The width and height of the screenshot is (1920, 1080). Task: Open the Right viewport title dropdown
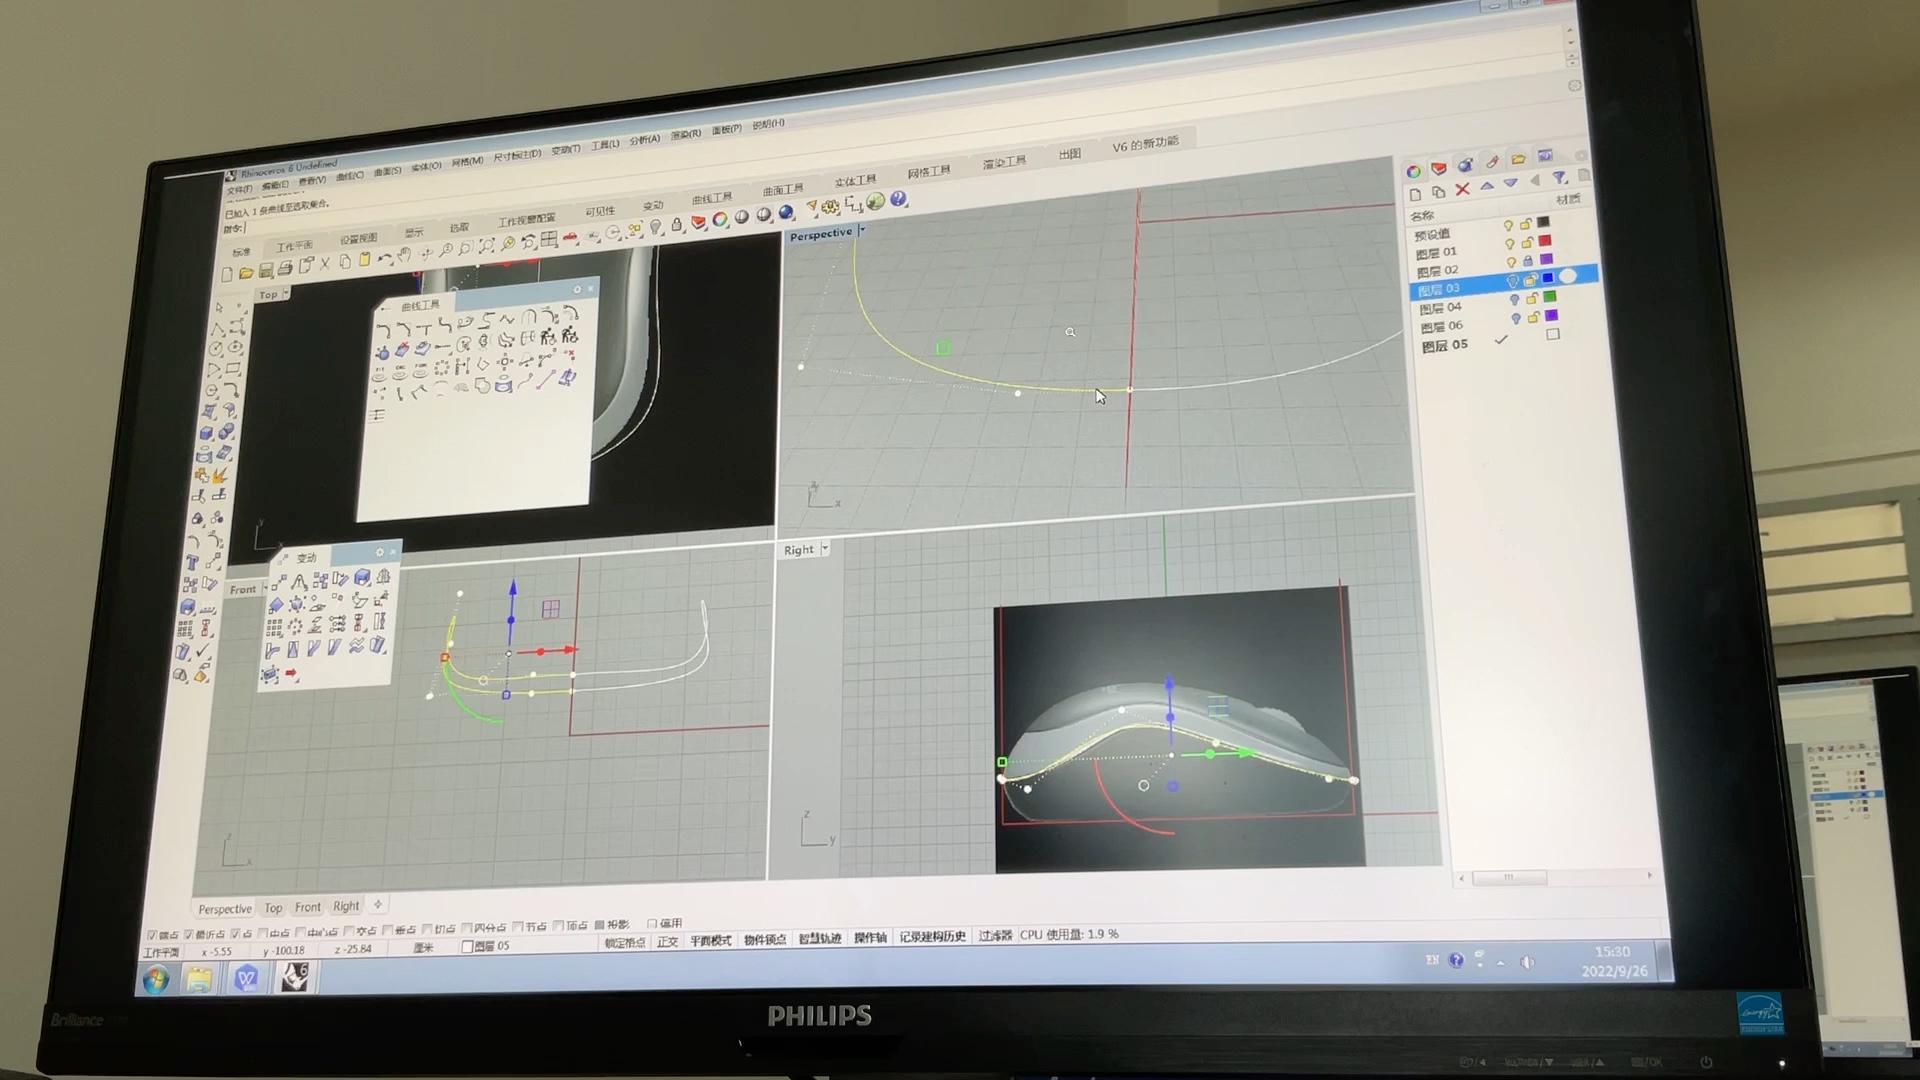coord(825,549)
